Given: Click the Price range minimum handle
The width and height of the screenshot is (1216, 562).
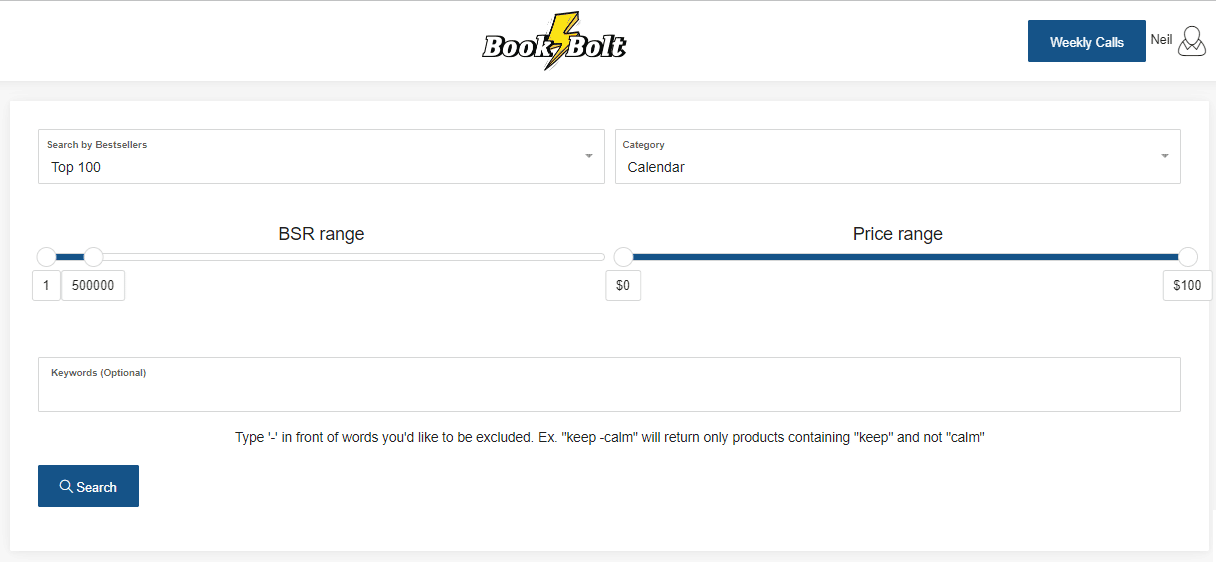Looking at the screenshot, I should coord(623,257).
